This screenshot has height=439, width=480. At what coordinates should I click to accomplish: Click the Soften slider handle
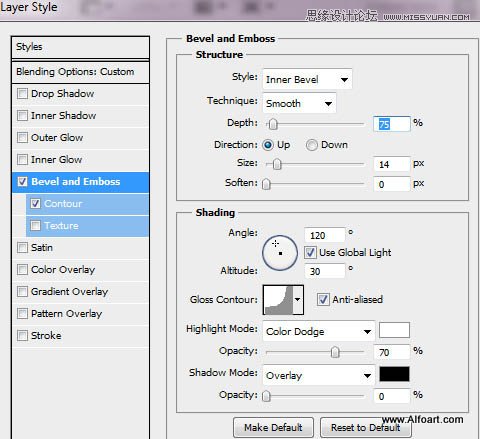click(266, 184)
